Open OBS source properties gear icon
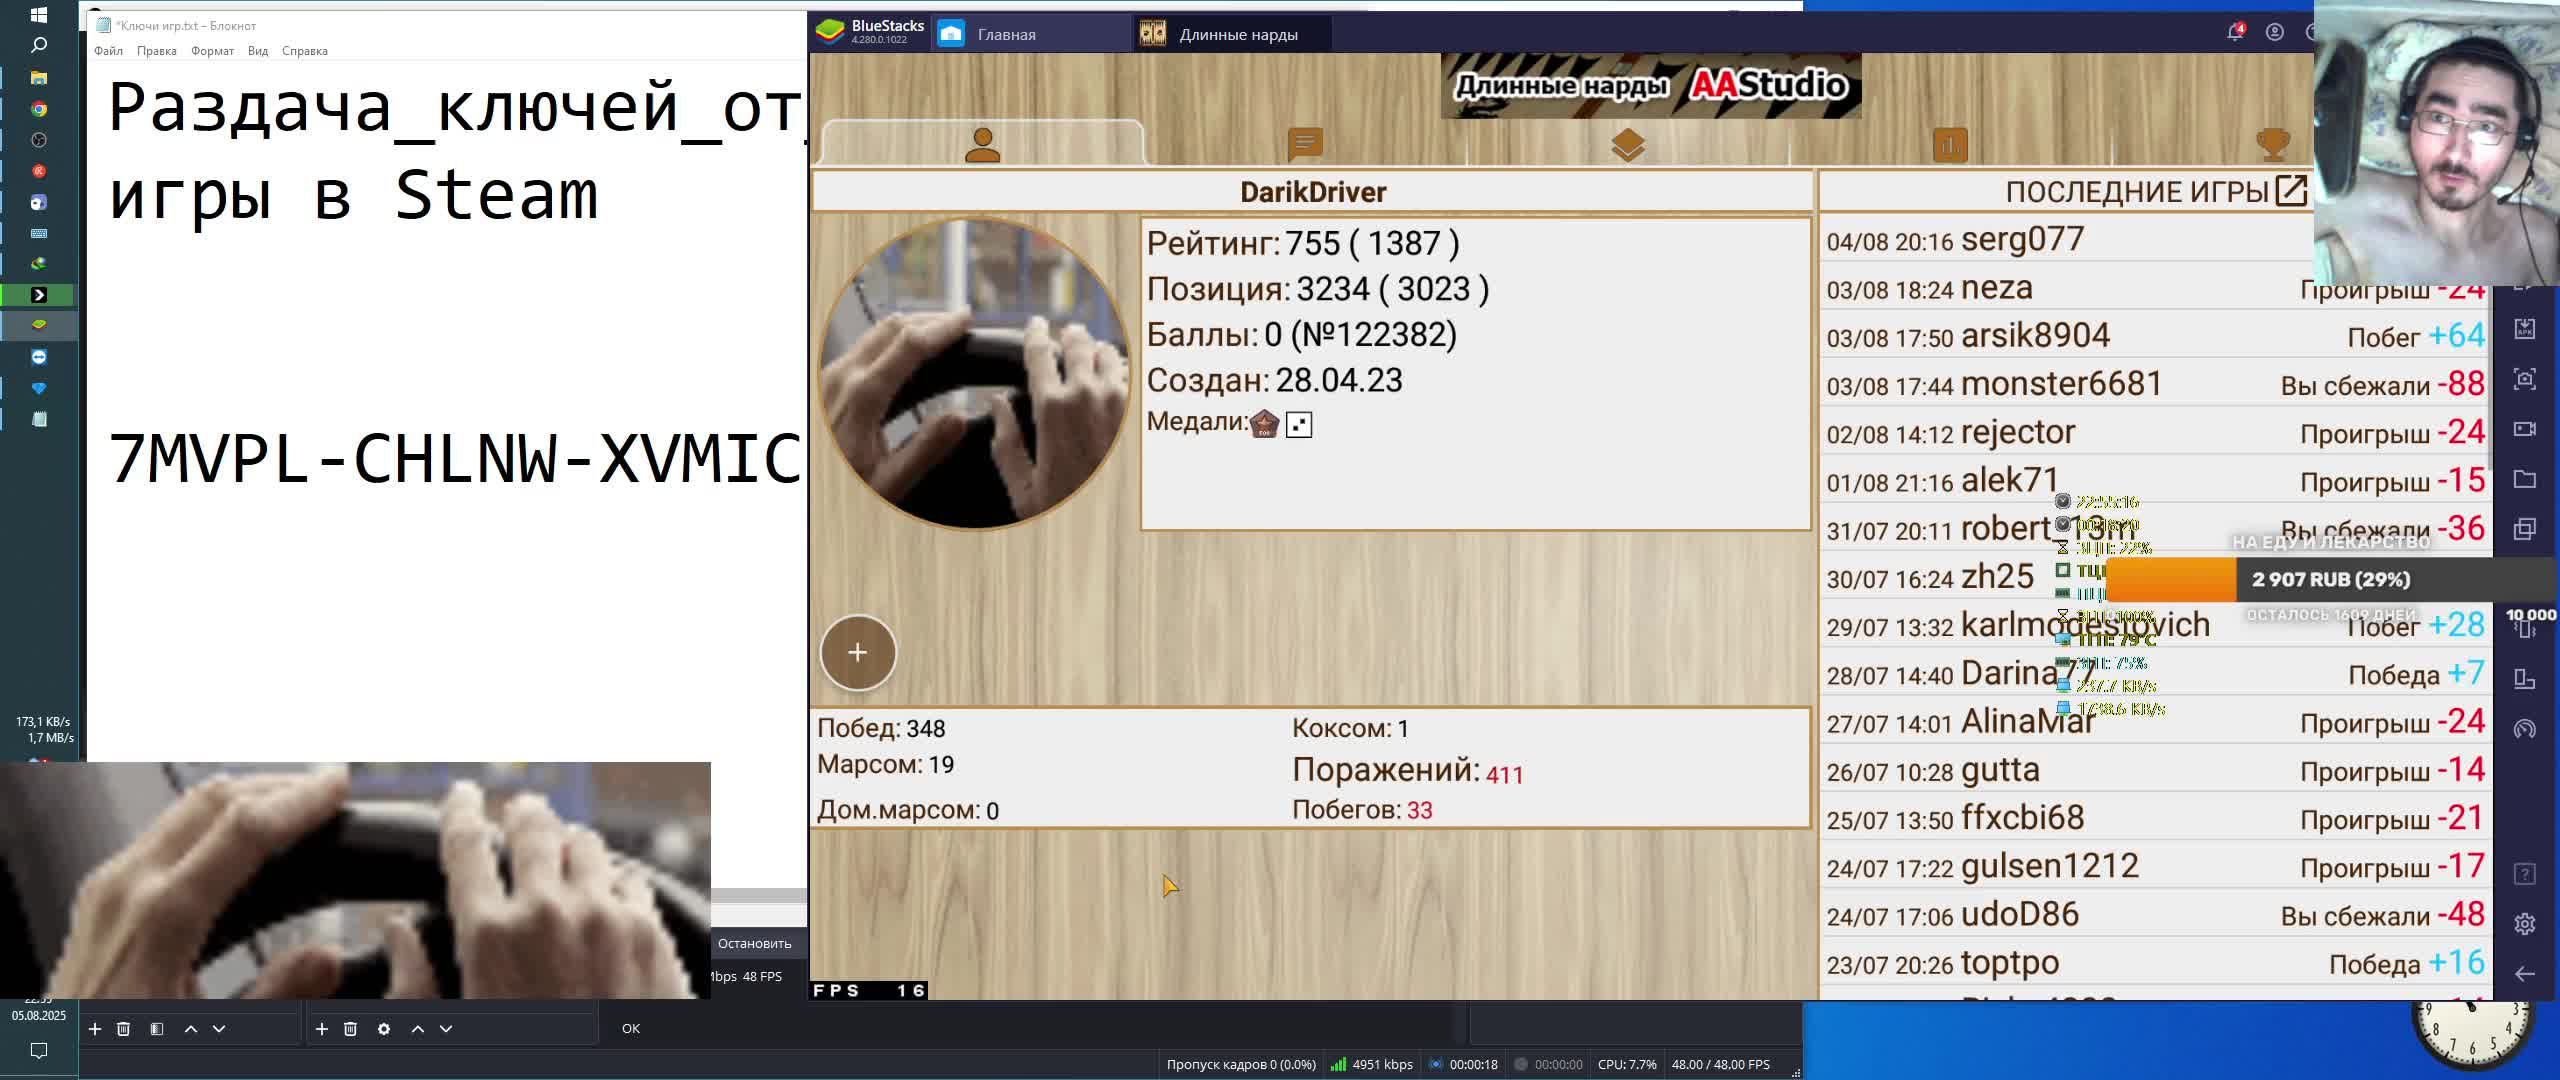This screenshot has width=2560, height=1080. 384,1029
